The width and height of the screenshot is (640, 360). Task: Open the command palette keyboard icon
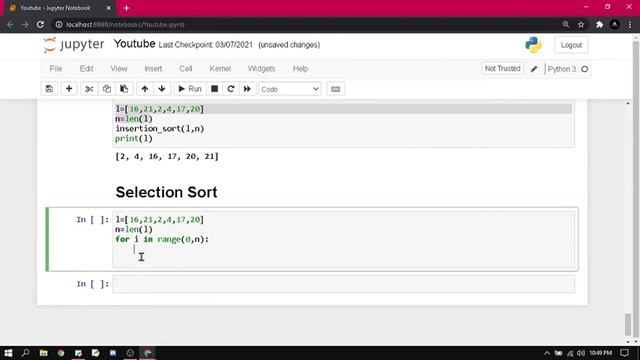tap(336, 89)
